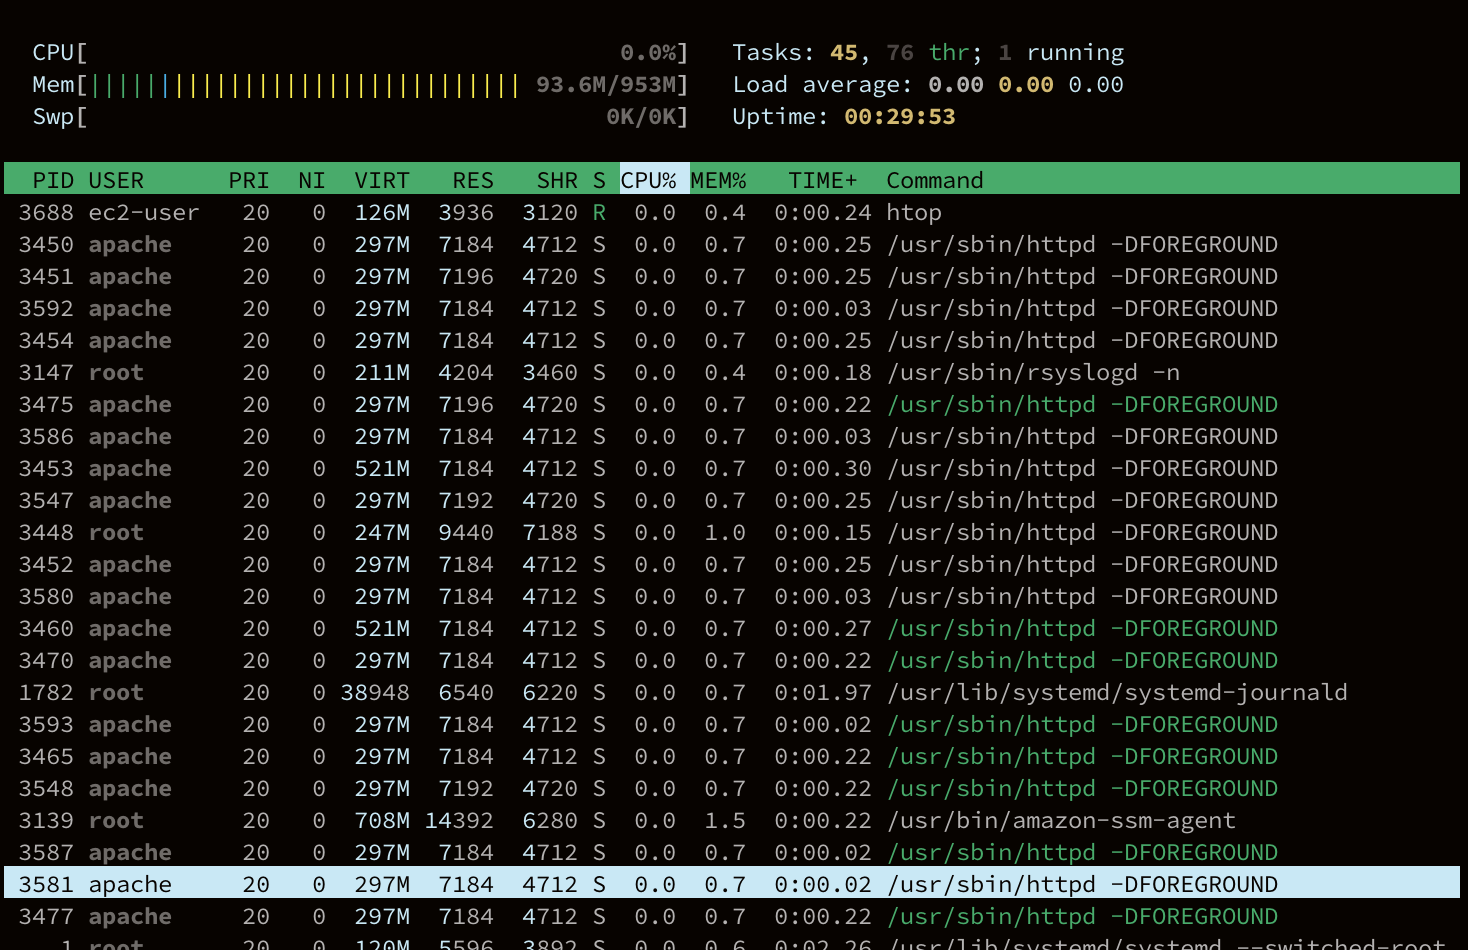
Task: Sort processes by SHR column
Action: click(x=557, y=180)
